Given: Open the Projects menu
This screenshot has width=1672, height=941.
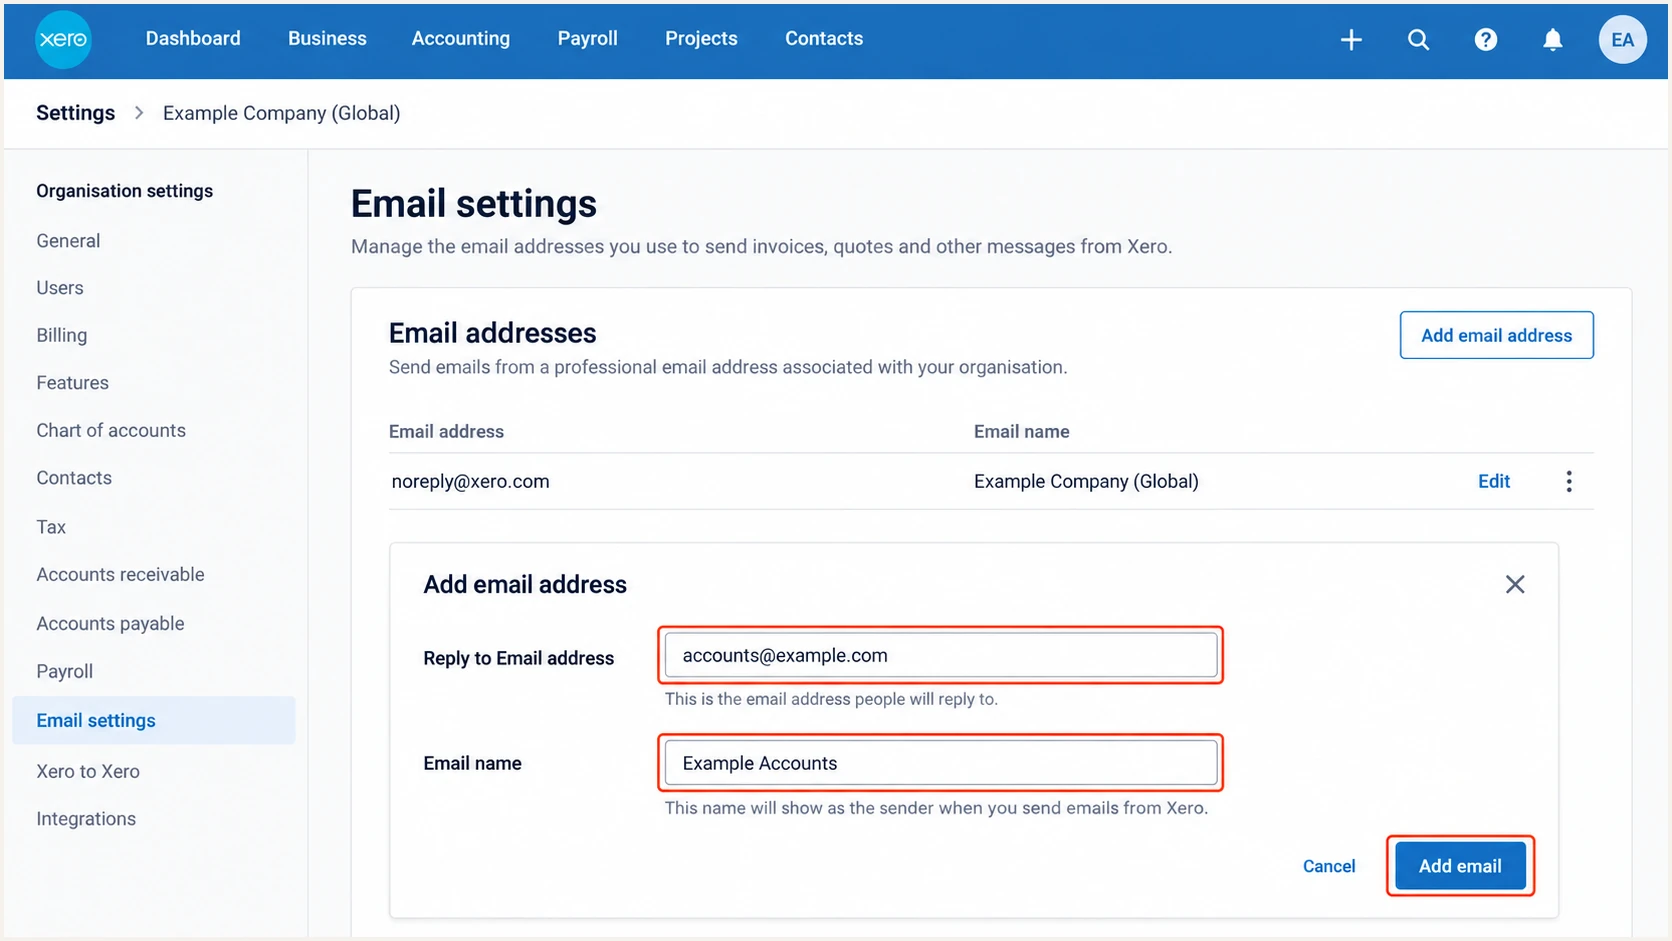Looking at the screenshot, I should (x=701, y=39).
